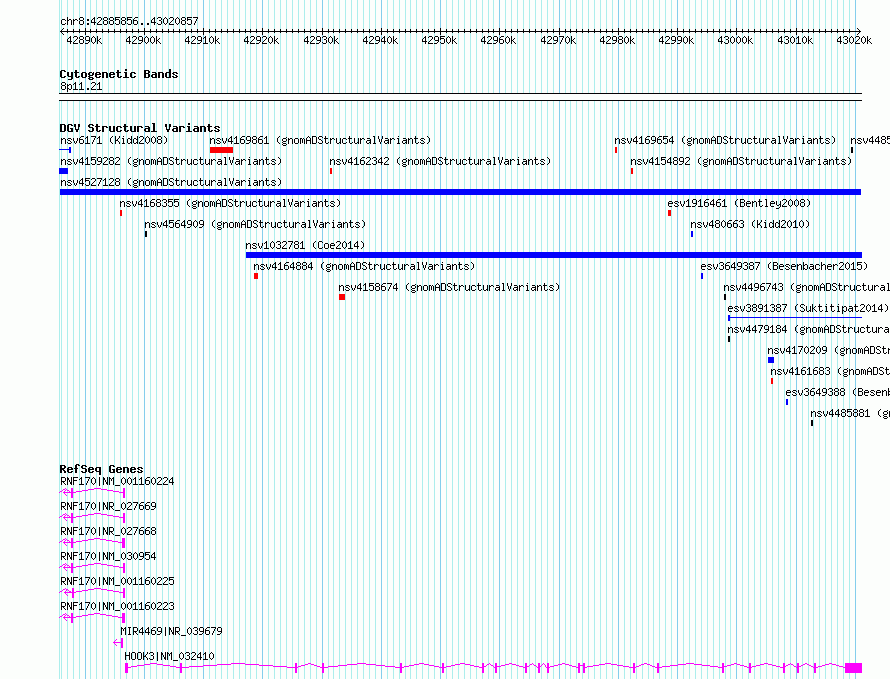This screenshot has width=890, height=679.
Task: Click nsv4169654 gnomAD variant label
Action: pos(725,140)
